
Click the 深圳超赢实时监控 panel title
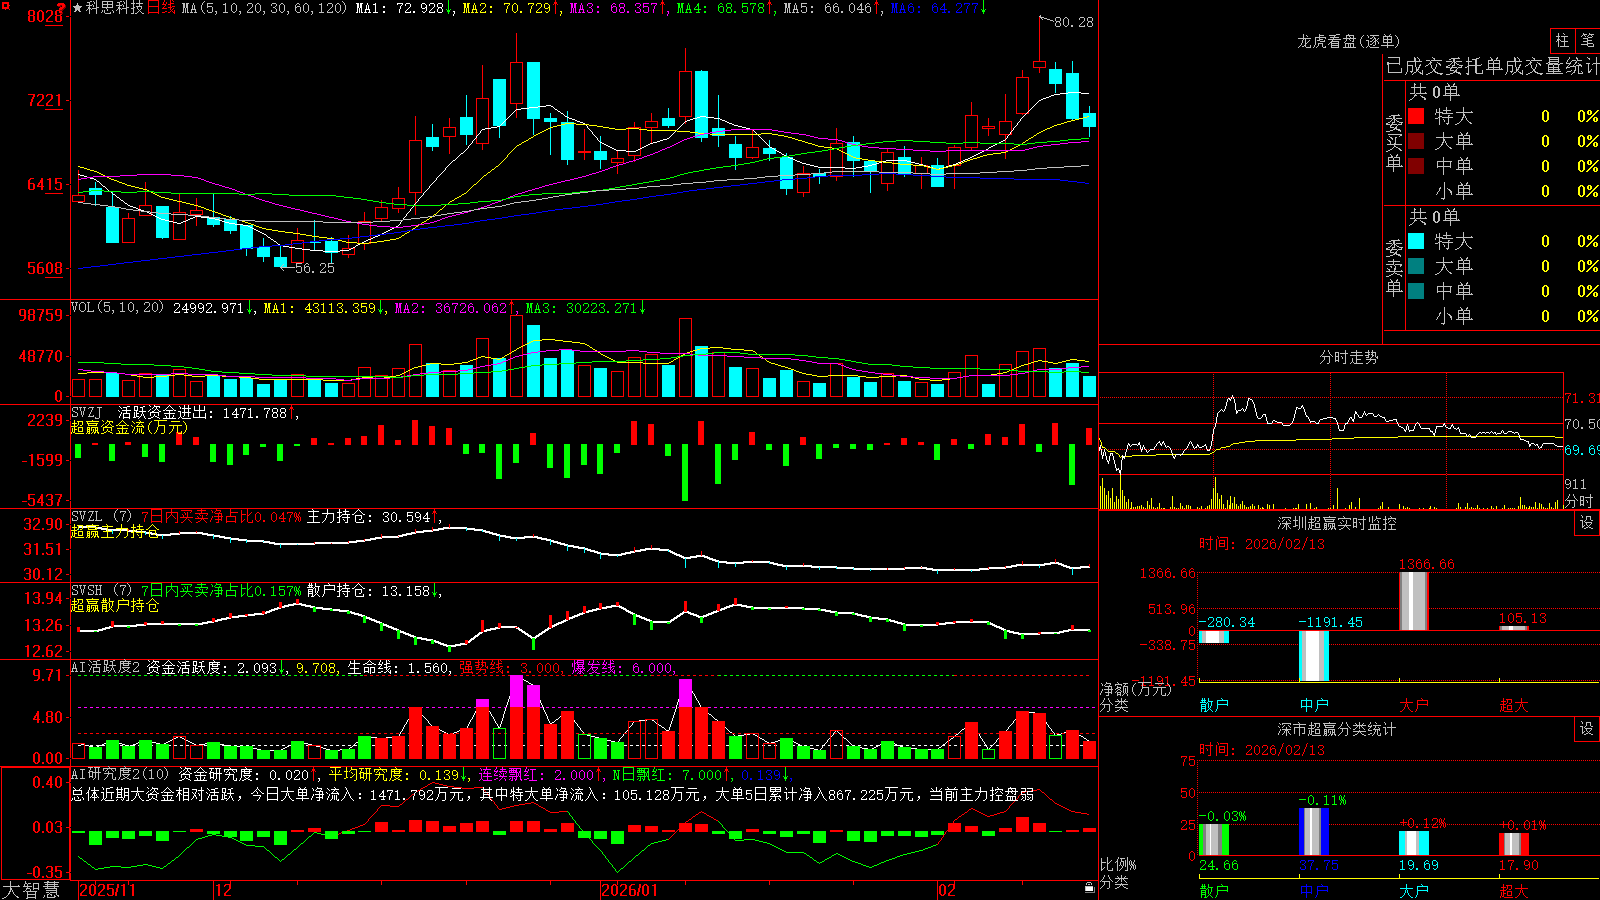pyautogui.click(x=1337, y=523)
